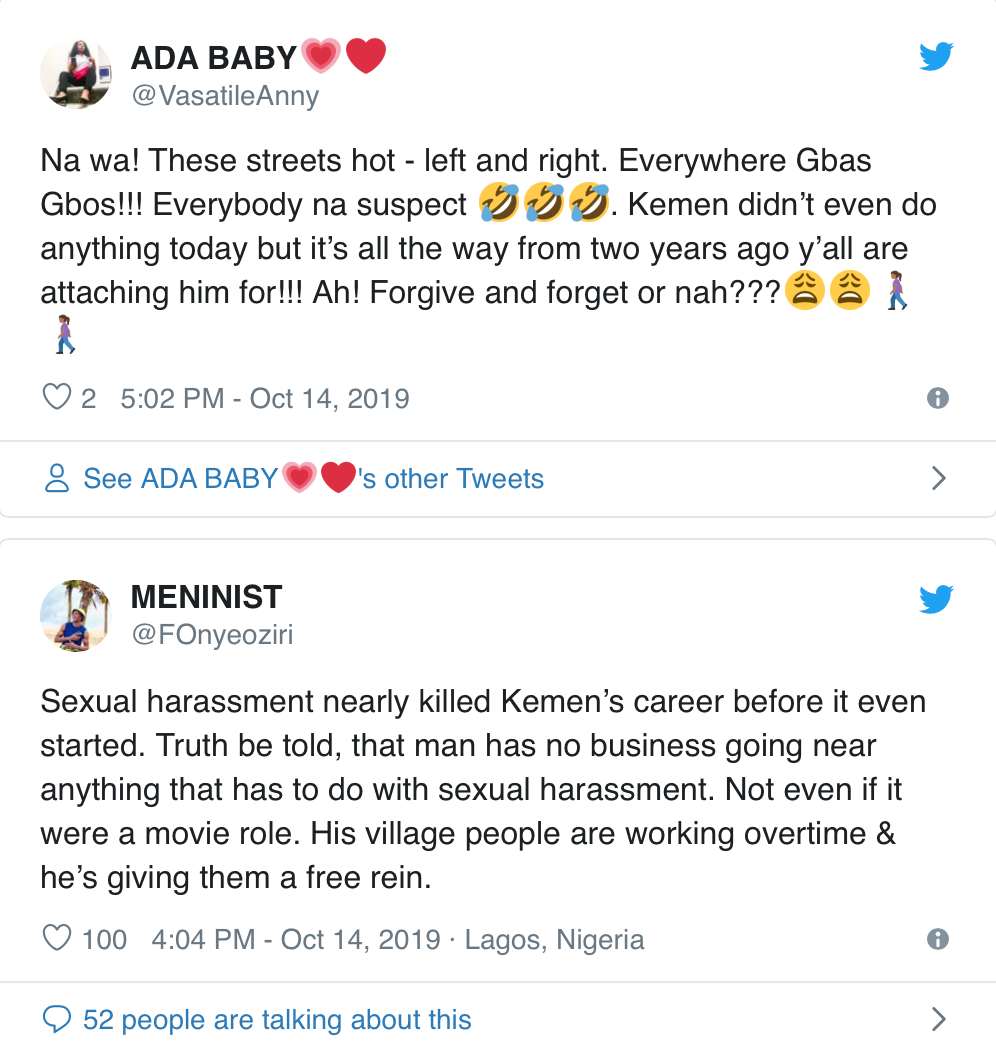Like the ADA BABY tweet heart
Viewport: 996px width, 1046px height.
[x=55, y=398]
